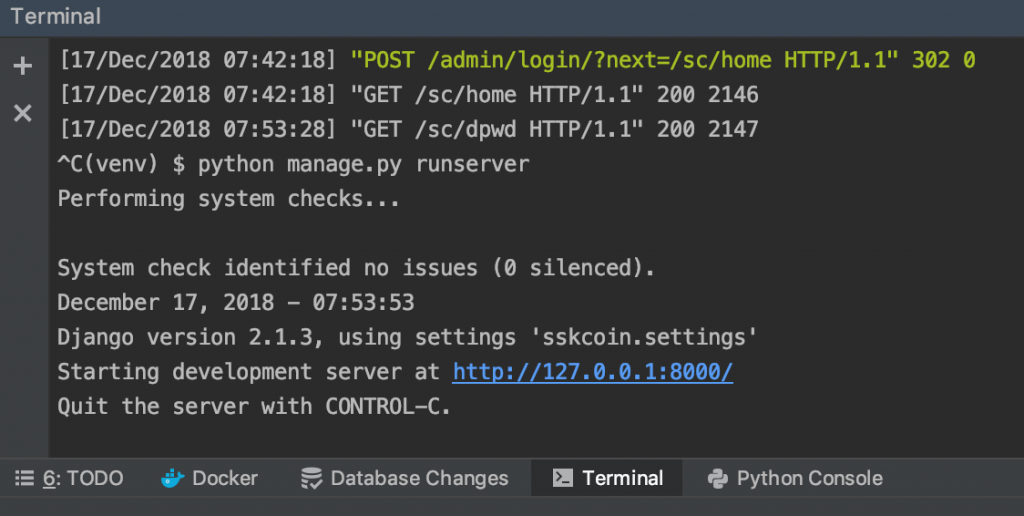This screenshot has width=1024, height=516.
Task: Open the Database Changes tab label
Action: click(419, 479)
